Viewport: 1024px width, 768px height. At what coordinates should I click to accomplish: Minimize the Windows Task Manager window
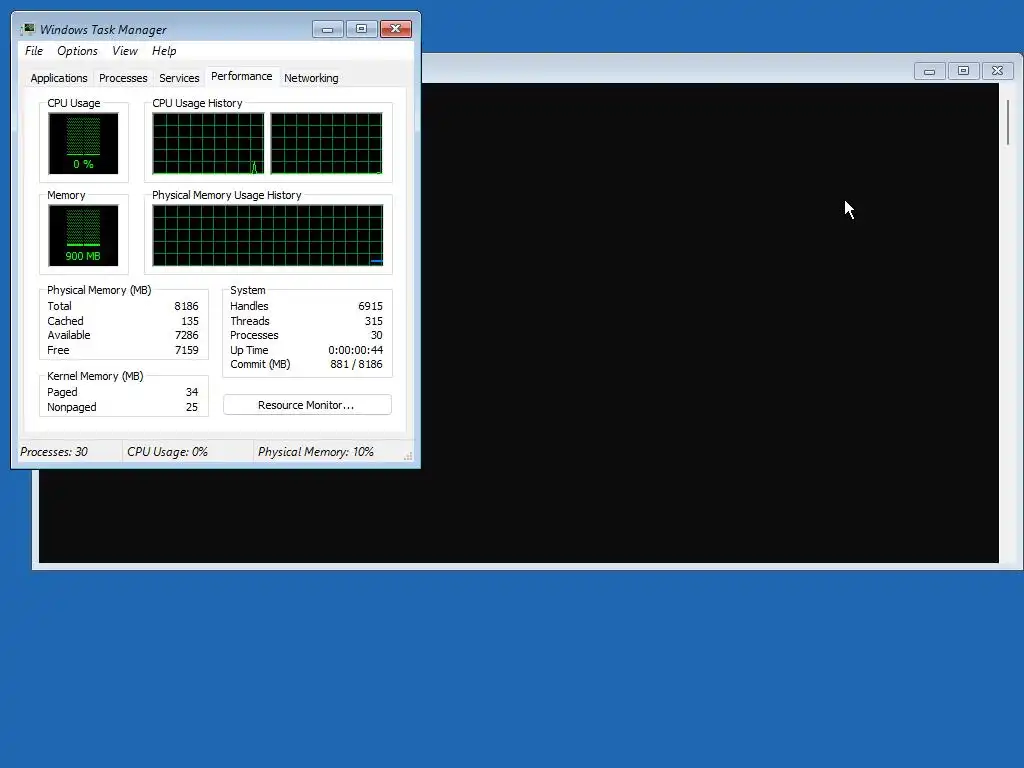[328, 29]
